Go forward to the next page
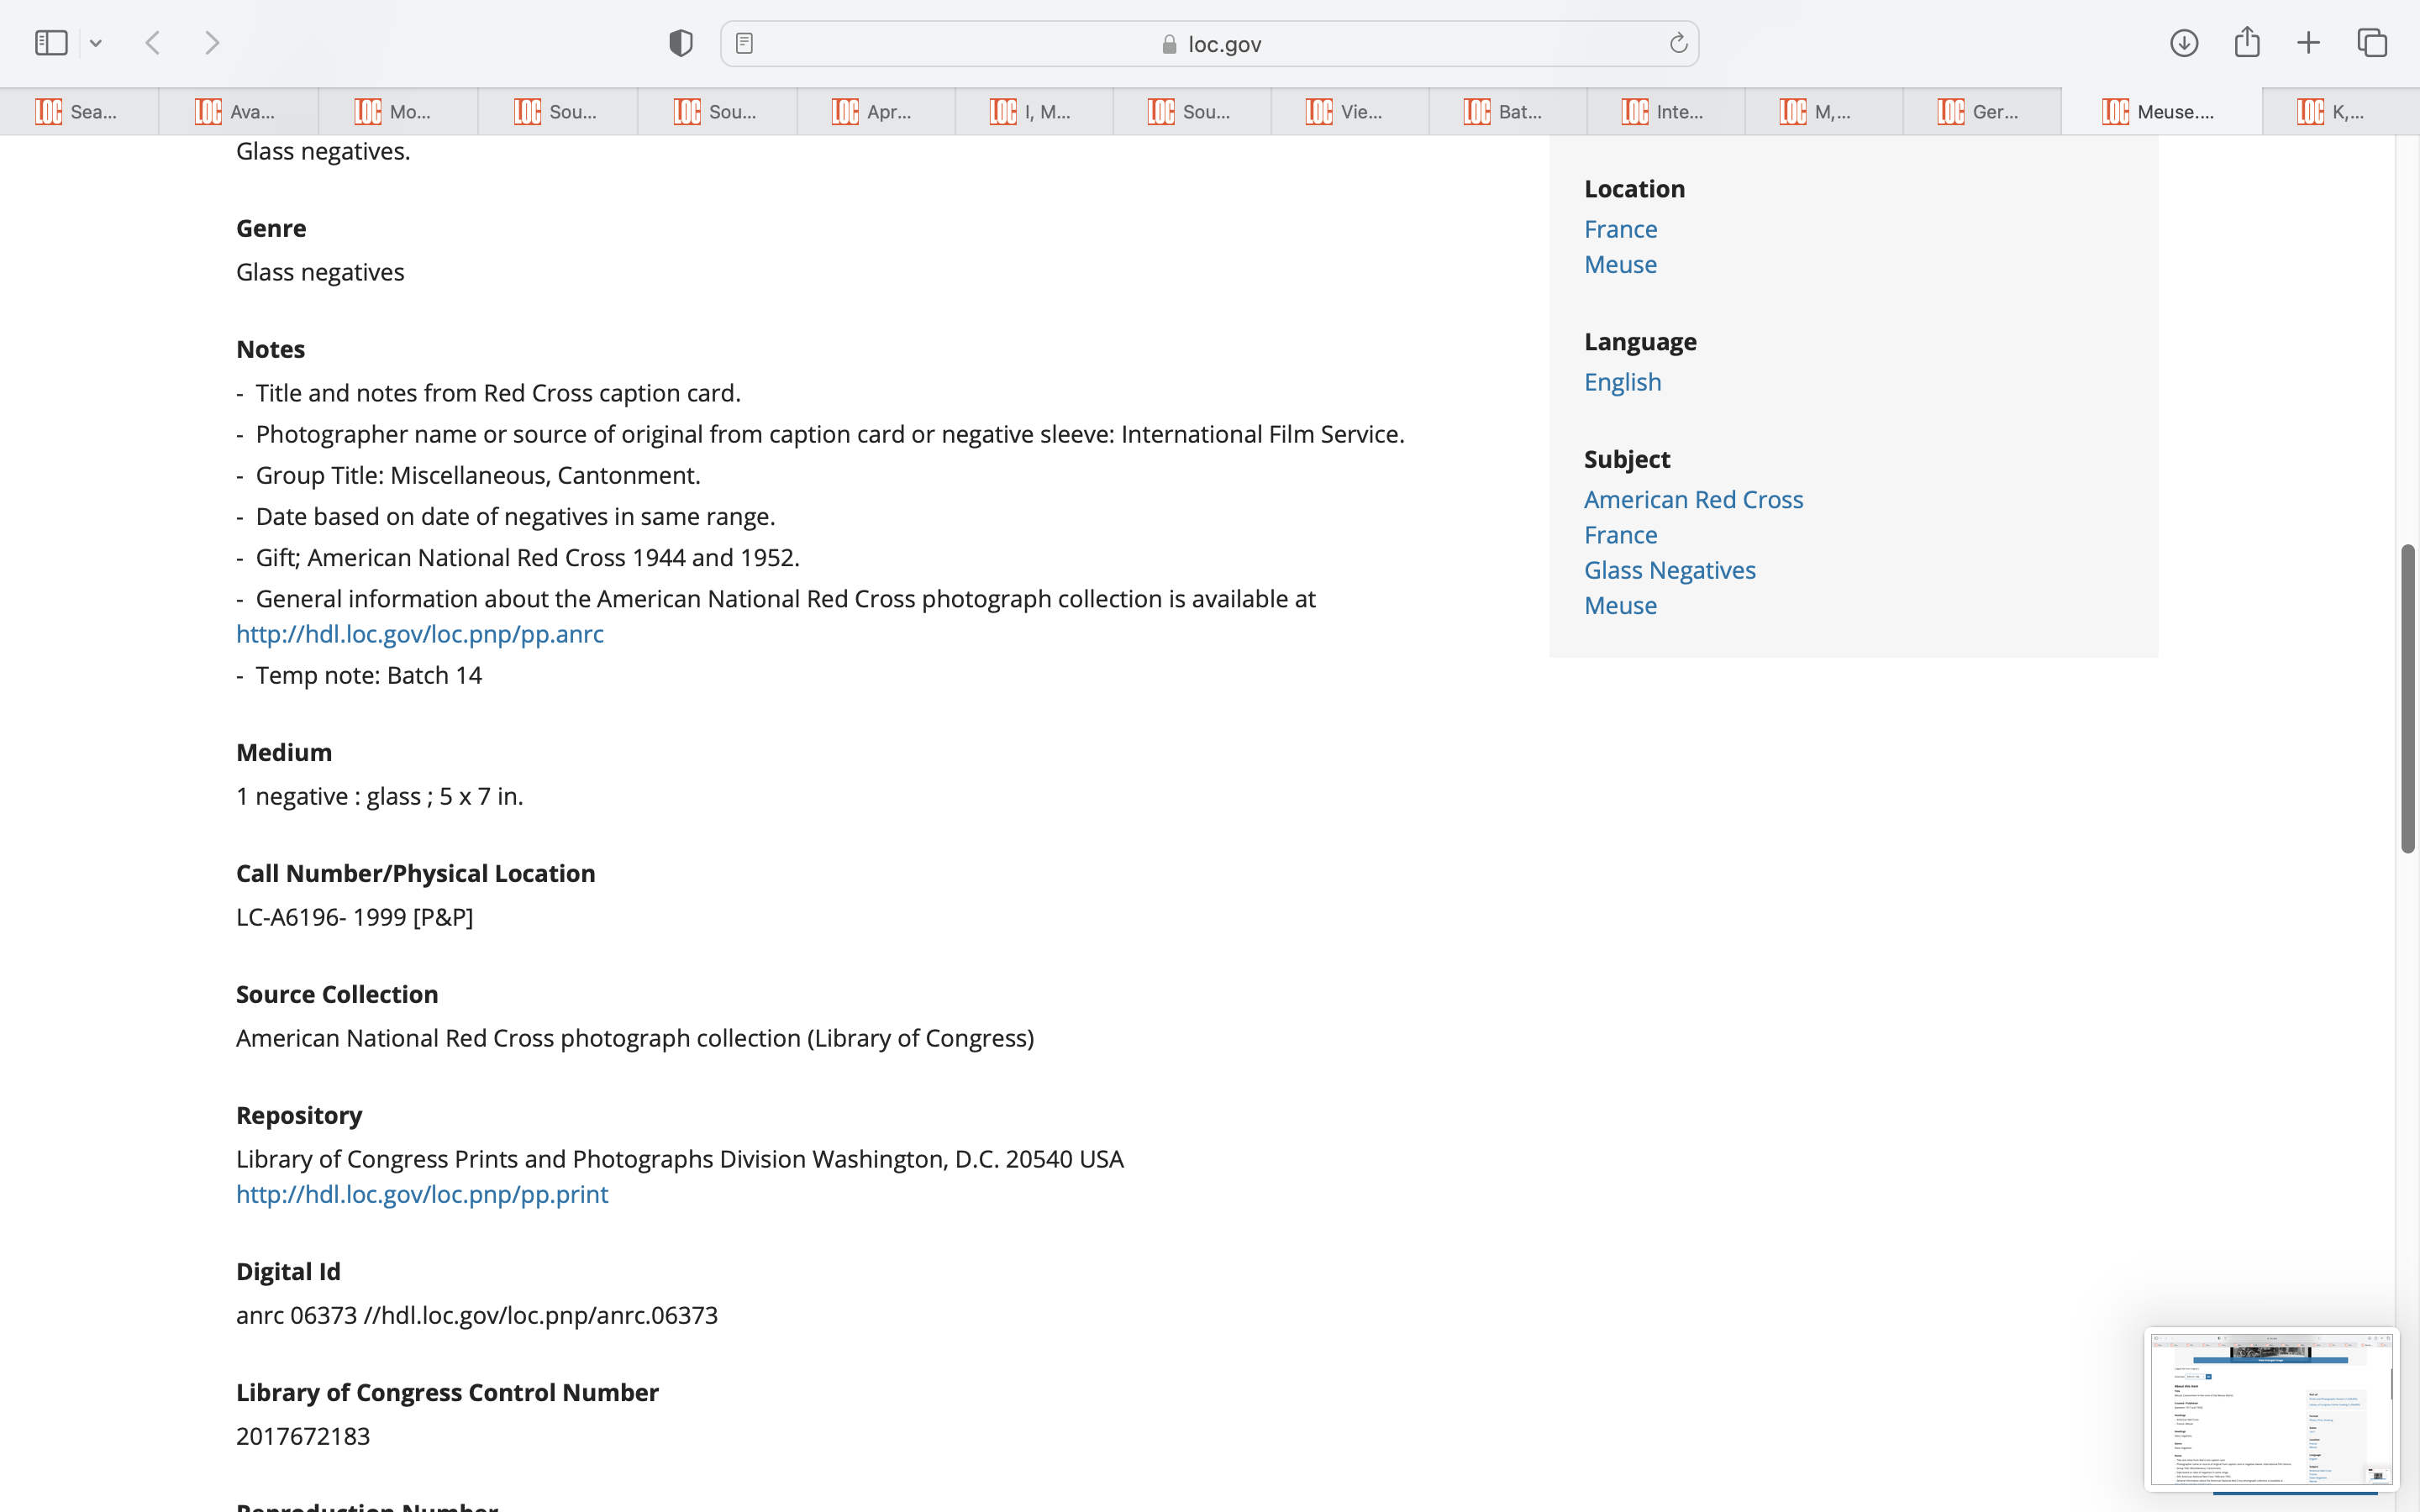This screenshot has width=2420, height=1512. (211, 43)
